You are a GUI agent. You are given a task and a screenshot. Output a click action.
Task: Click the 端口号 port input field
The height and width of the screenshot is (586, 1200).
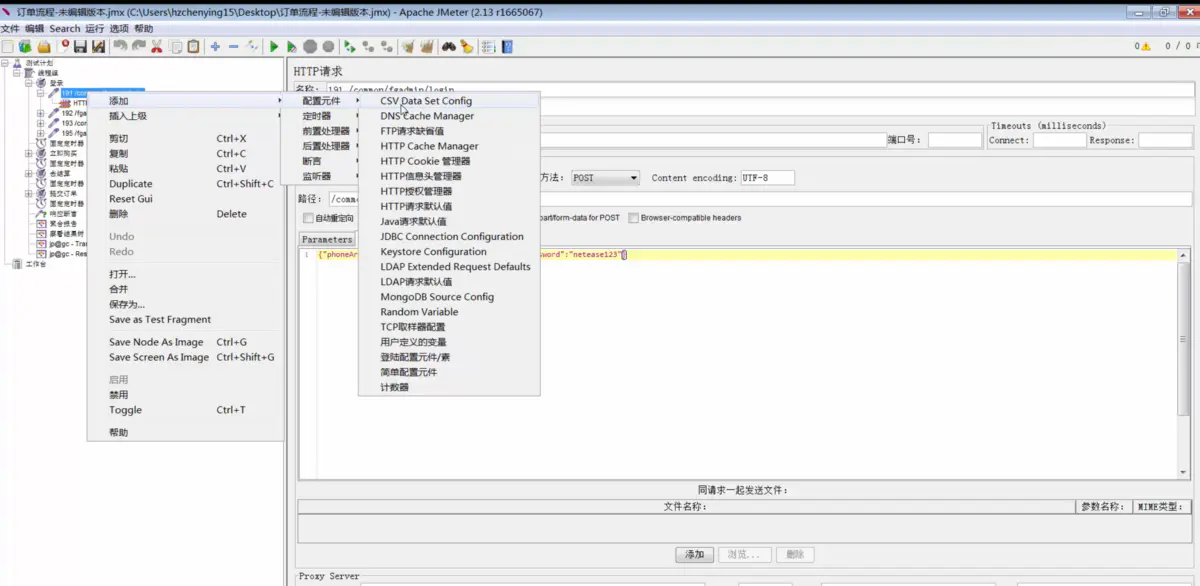(955, 140)
